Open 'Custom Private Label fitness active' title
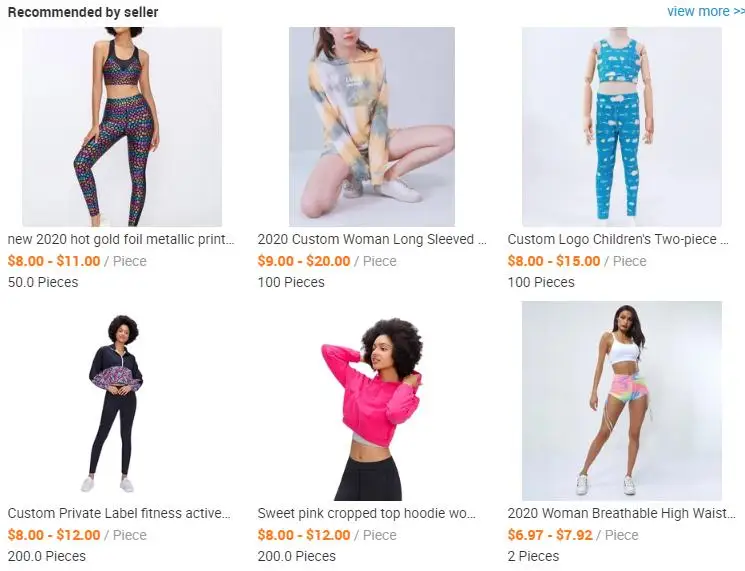Image resolution: width=745 pixels, height=571 pixels. click(119, 513)
